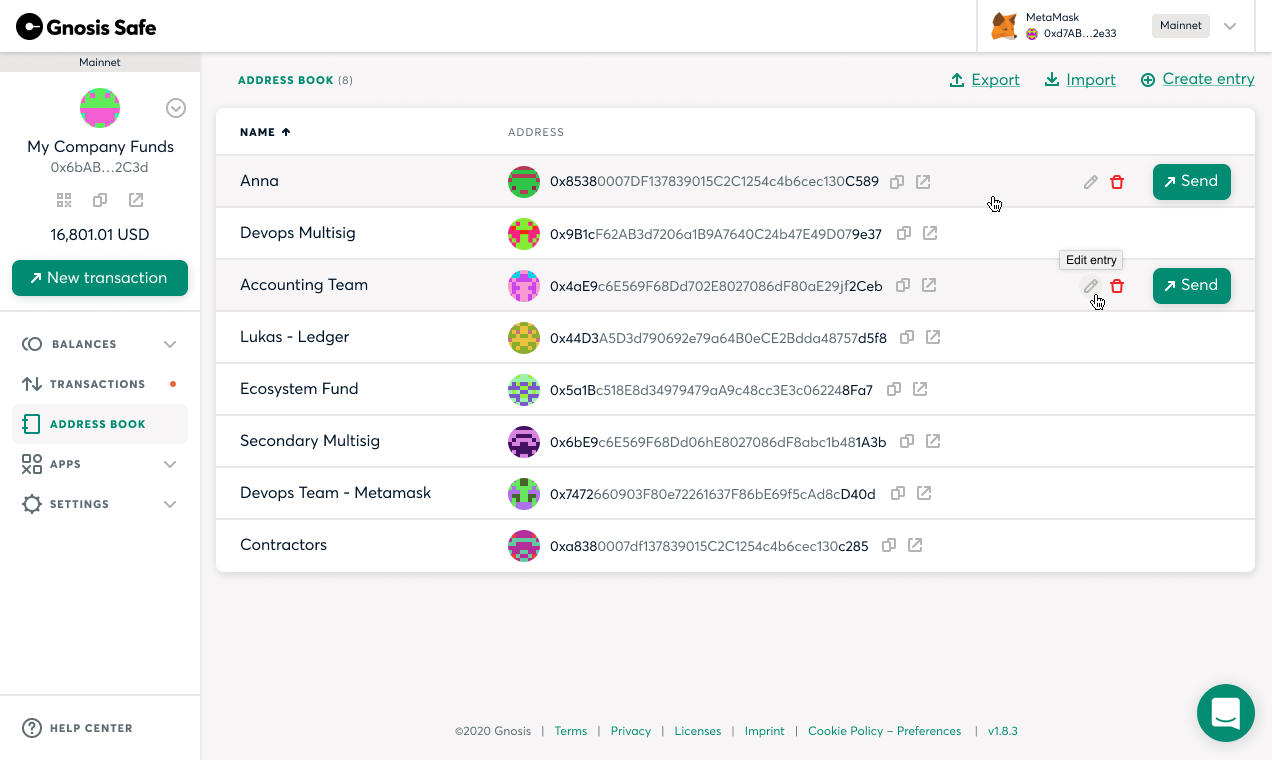Open Balances section
Image resolution: width=1272 pixels, height=760 pixels.
click(100, 344)
